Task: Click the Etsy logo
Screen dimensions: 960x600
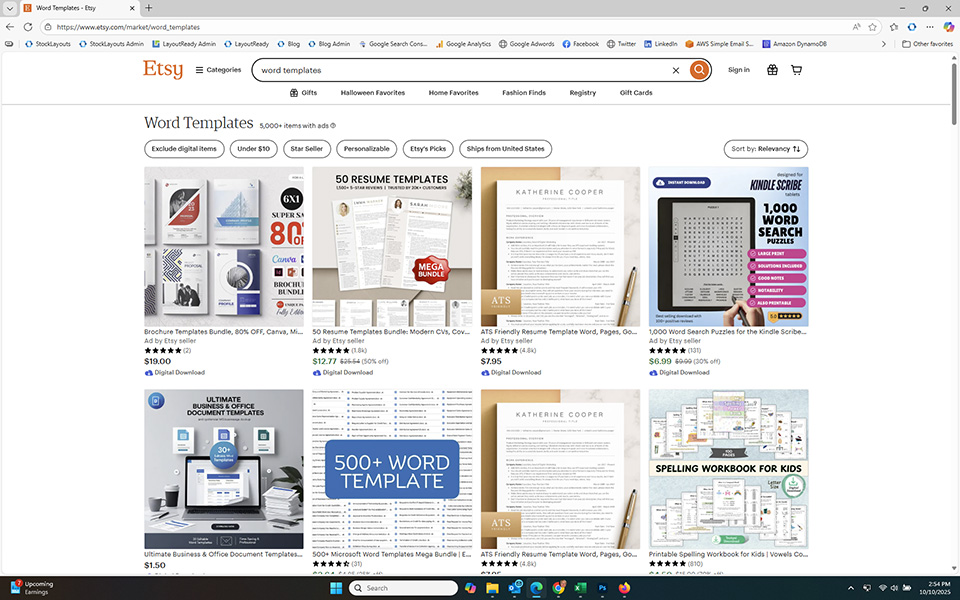Action: [x=165, y=69]
